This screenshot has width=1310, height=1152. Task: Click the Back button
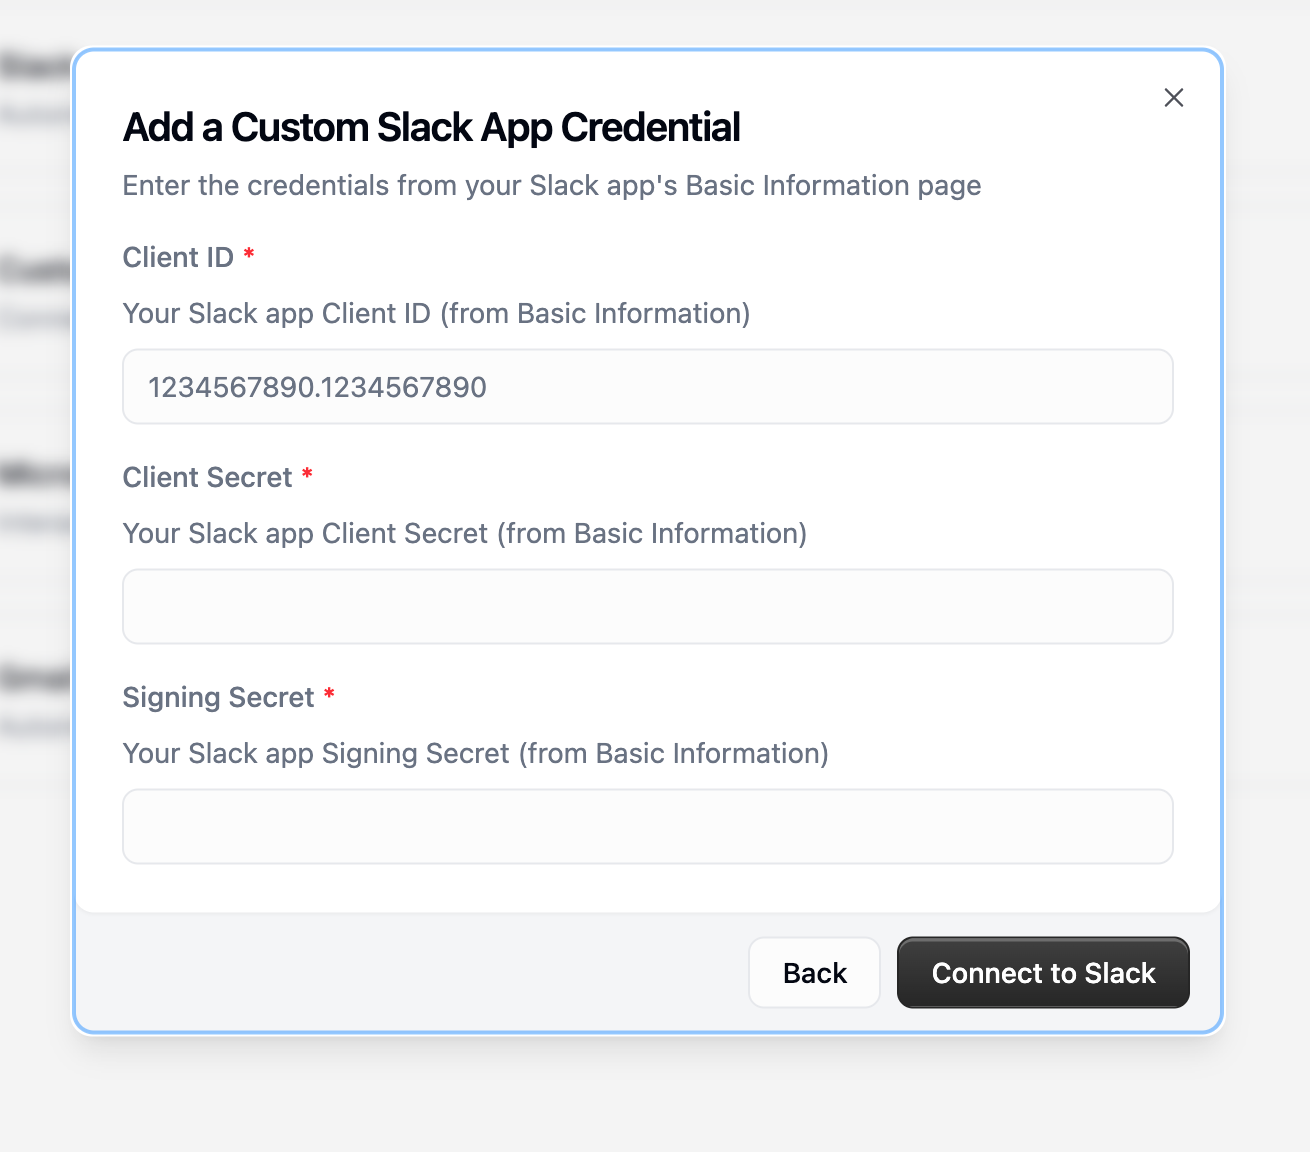[x=814, y=972]
